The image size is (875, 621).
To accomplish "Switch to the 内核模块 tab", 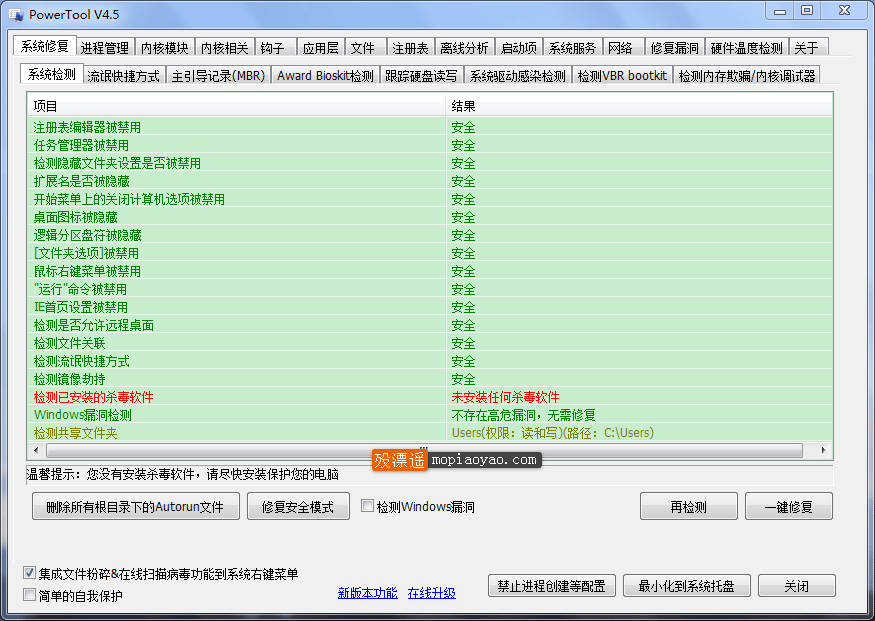I will pos(164,48).
